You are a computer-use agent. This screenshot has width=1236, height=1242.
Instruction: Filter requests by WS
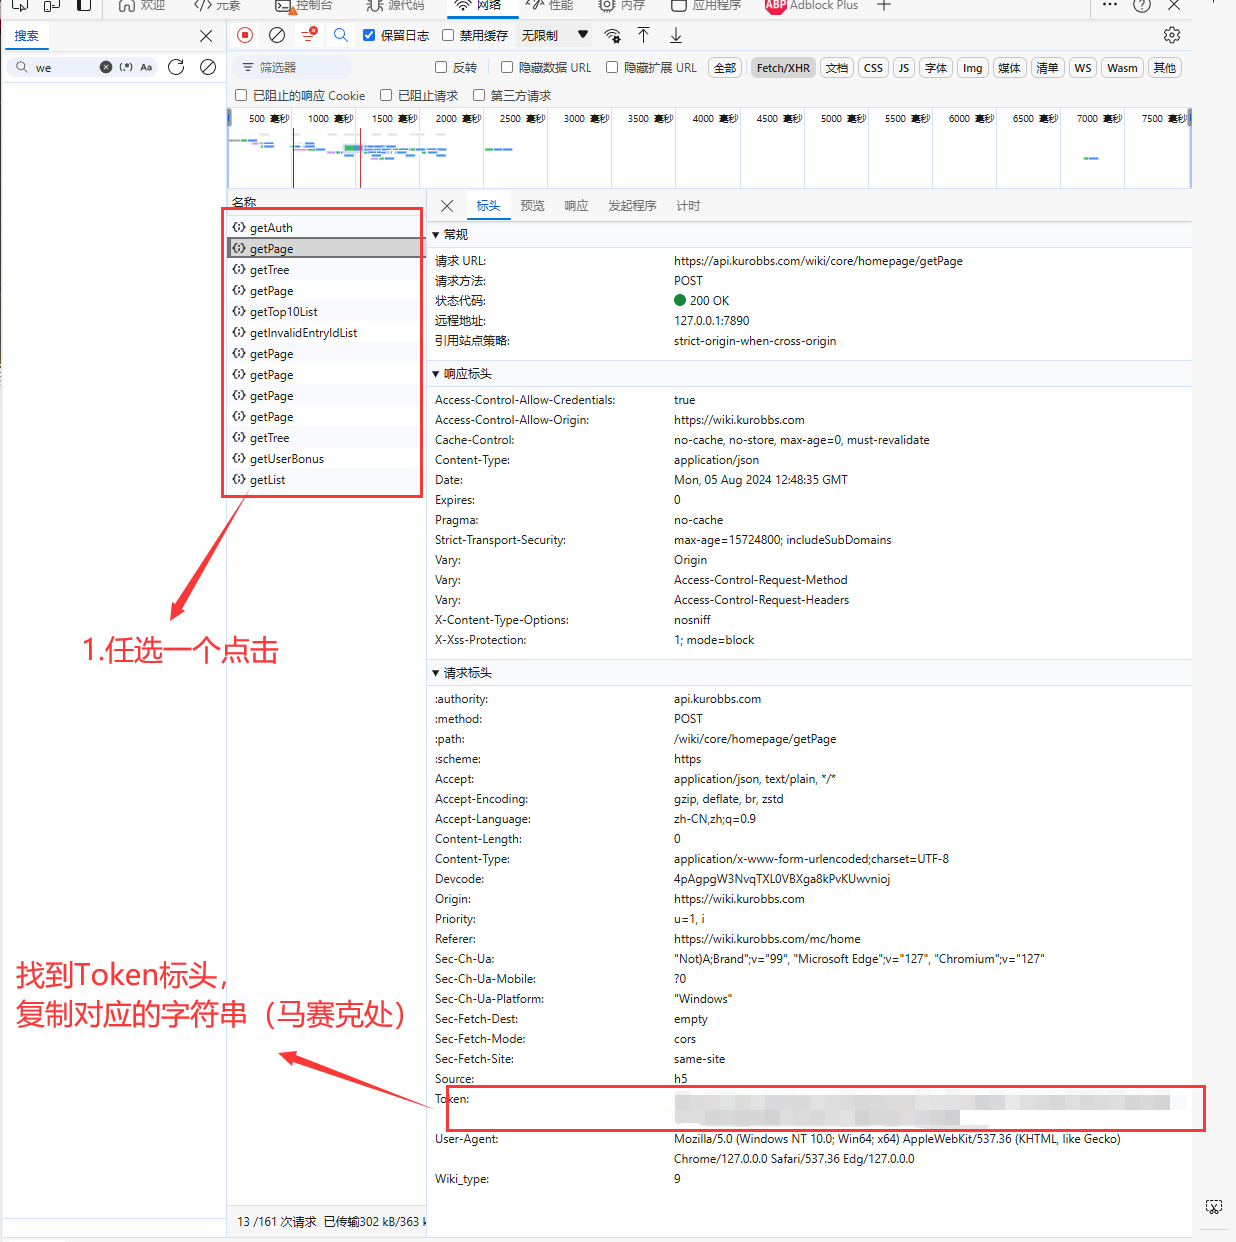[1083, 68]
